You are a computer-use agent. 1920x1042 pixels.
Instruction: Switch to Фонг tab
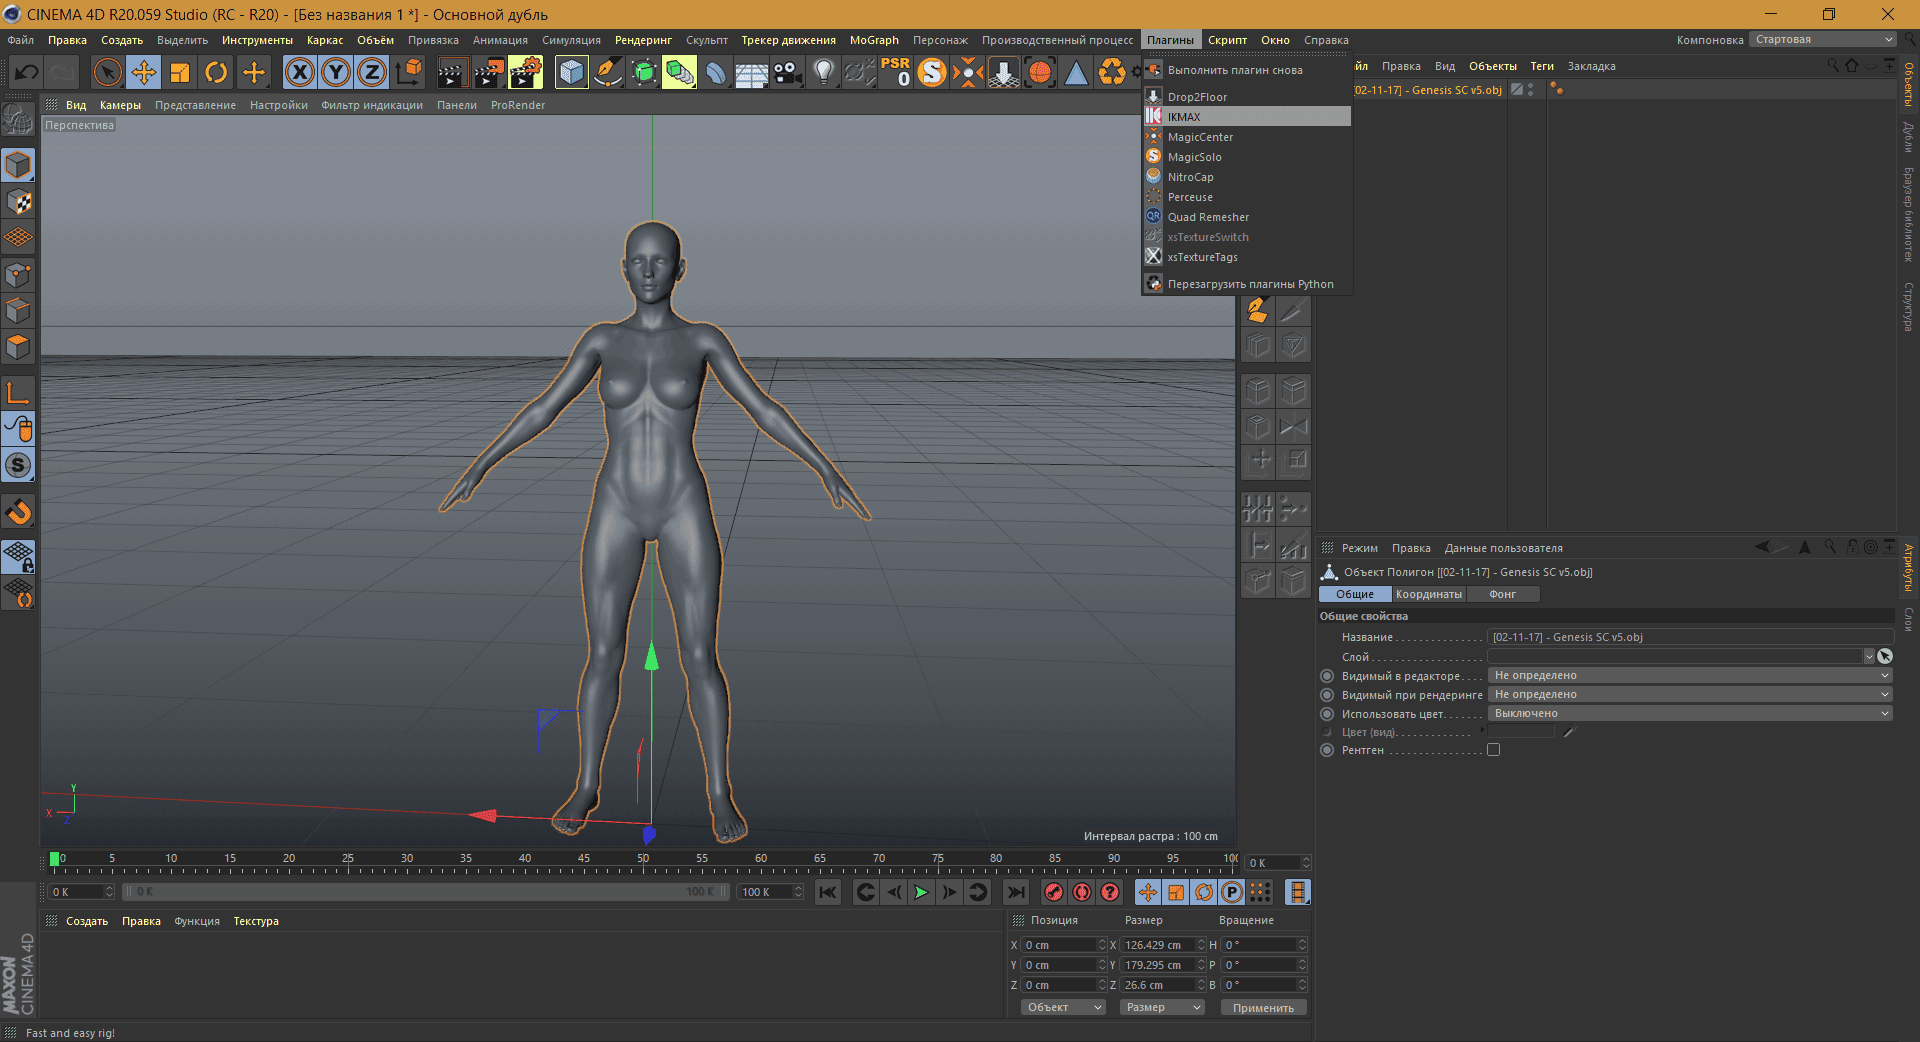(x=1502, y=594)
